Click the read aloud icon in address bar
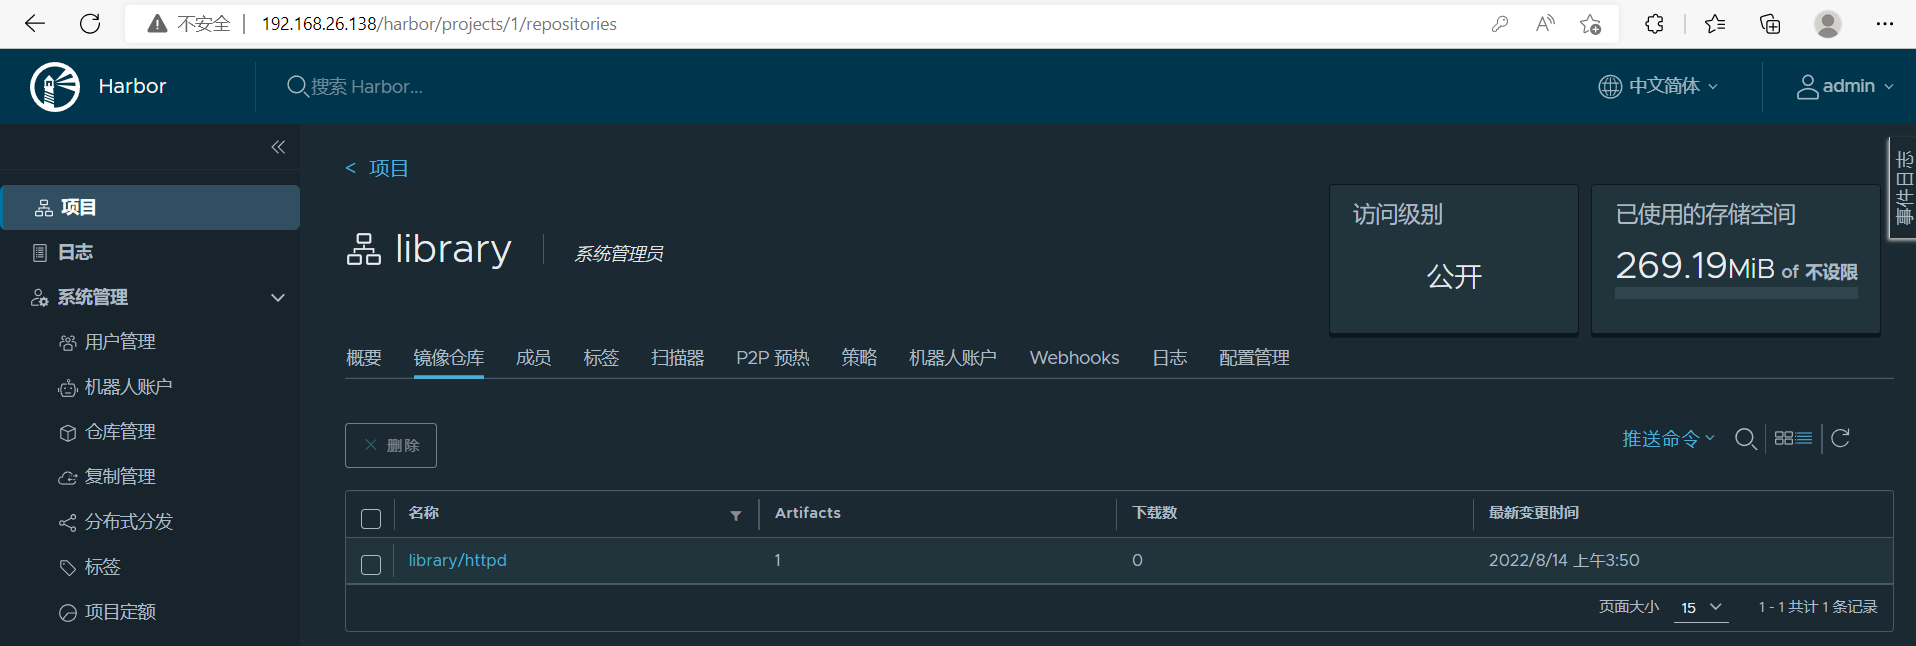The height and width of the screenshot is (646, 1916). coord(1545,24)
